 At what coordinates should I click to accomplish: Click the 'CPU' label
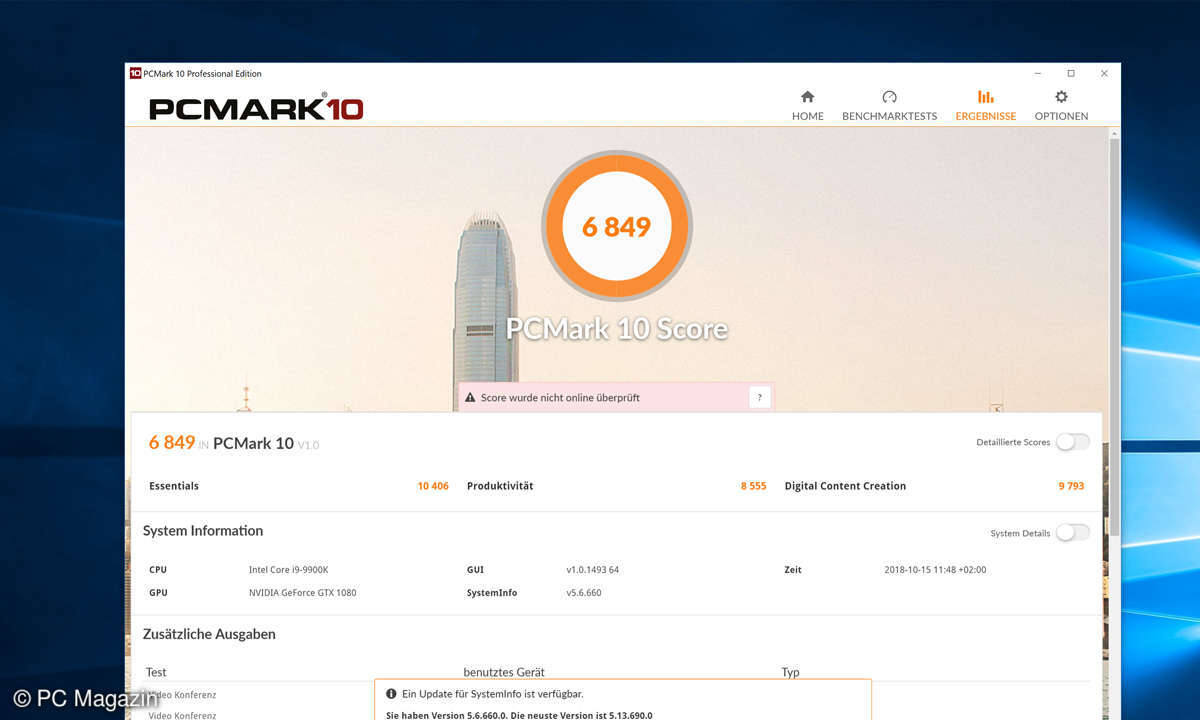(158, 570)
